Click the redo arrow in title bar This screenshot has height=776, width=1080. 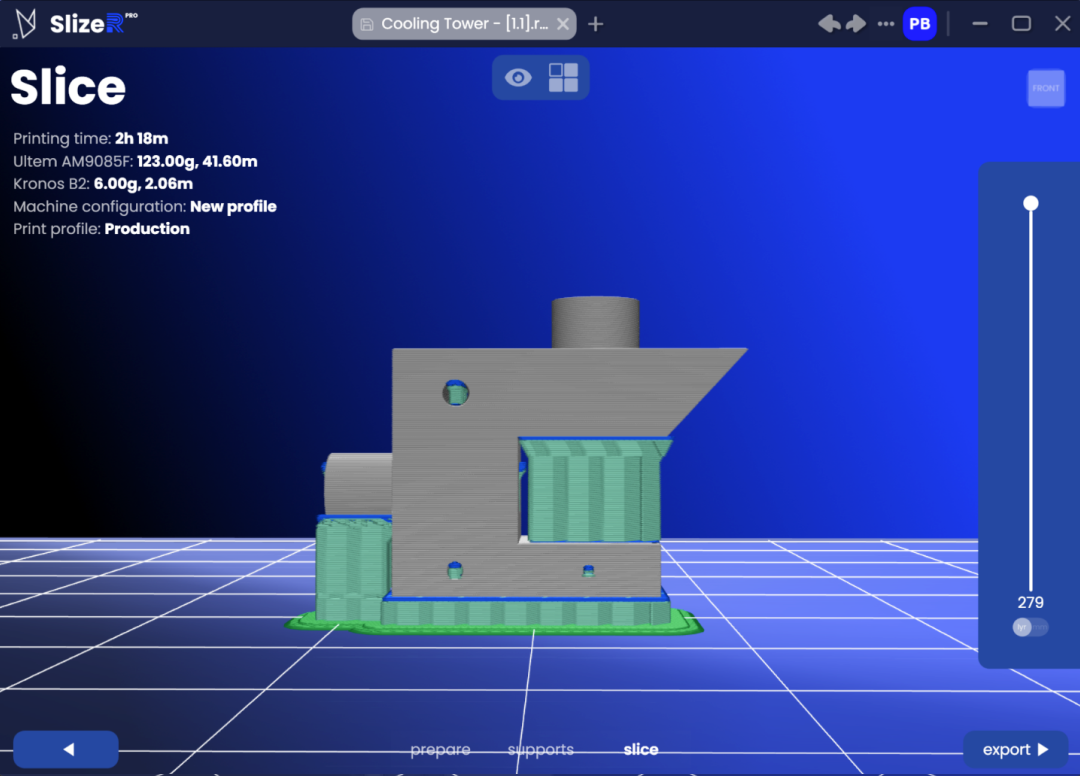click(x=855, y=24)
